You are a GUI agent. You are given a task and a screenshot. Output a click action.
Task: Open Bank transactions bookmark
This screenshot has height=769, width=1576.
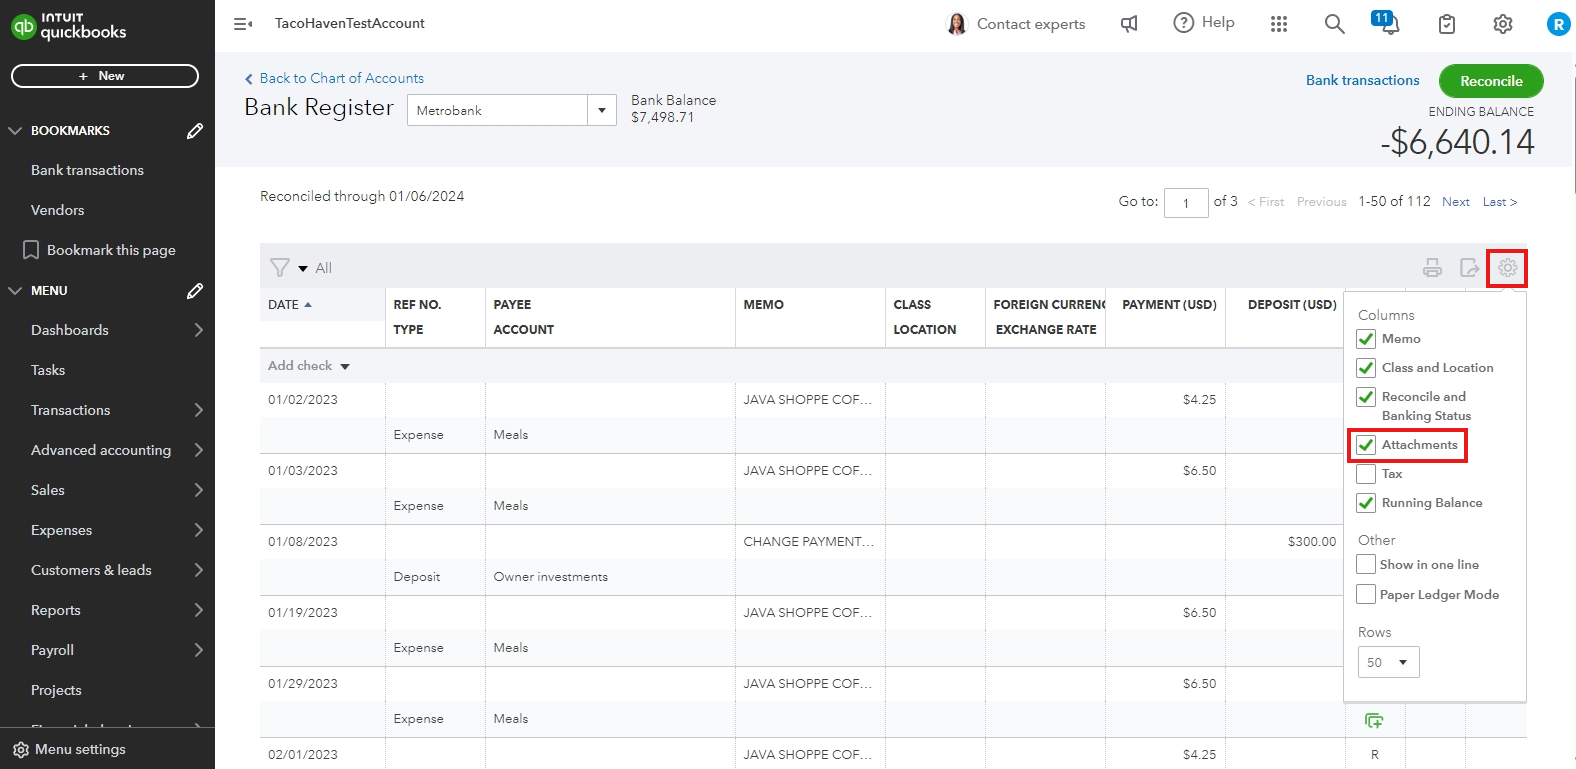[87, 170]
